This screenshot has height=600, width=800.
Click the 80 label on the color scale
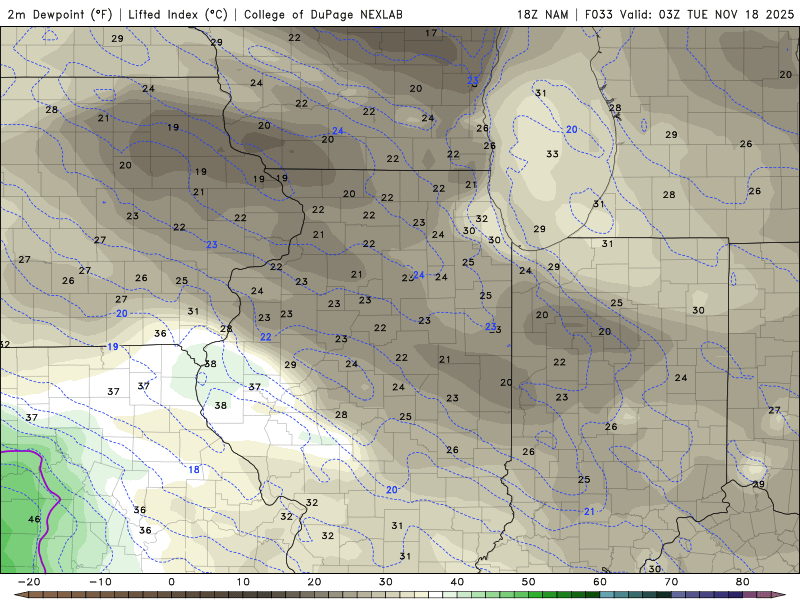coord(743,582)
